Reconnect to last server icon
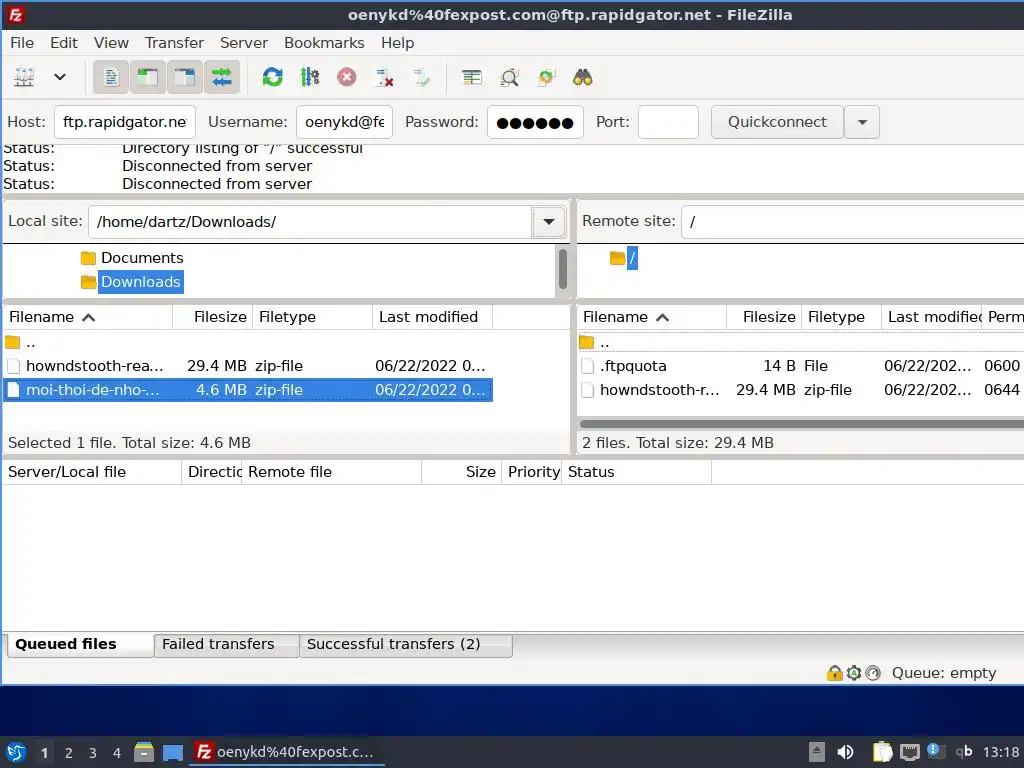Screen dimensions: 1024x768 click(x=421, y=78)
